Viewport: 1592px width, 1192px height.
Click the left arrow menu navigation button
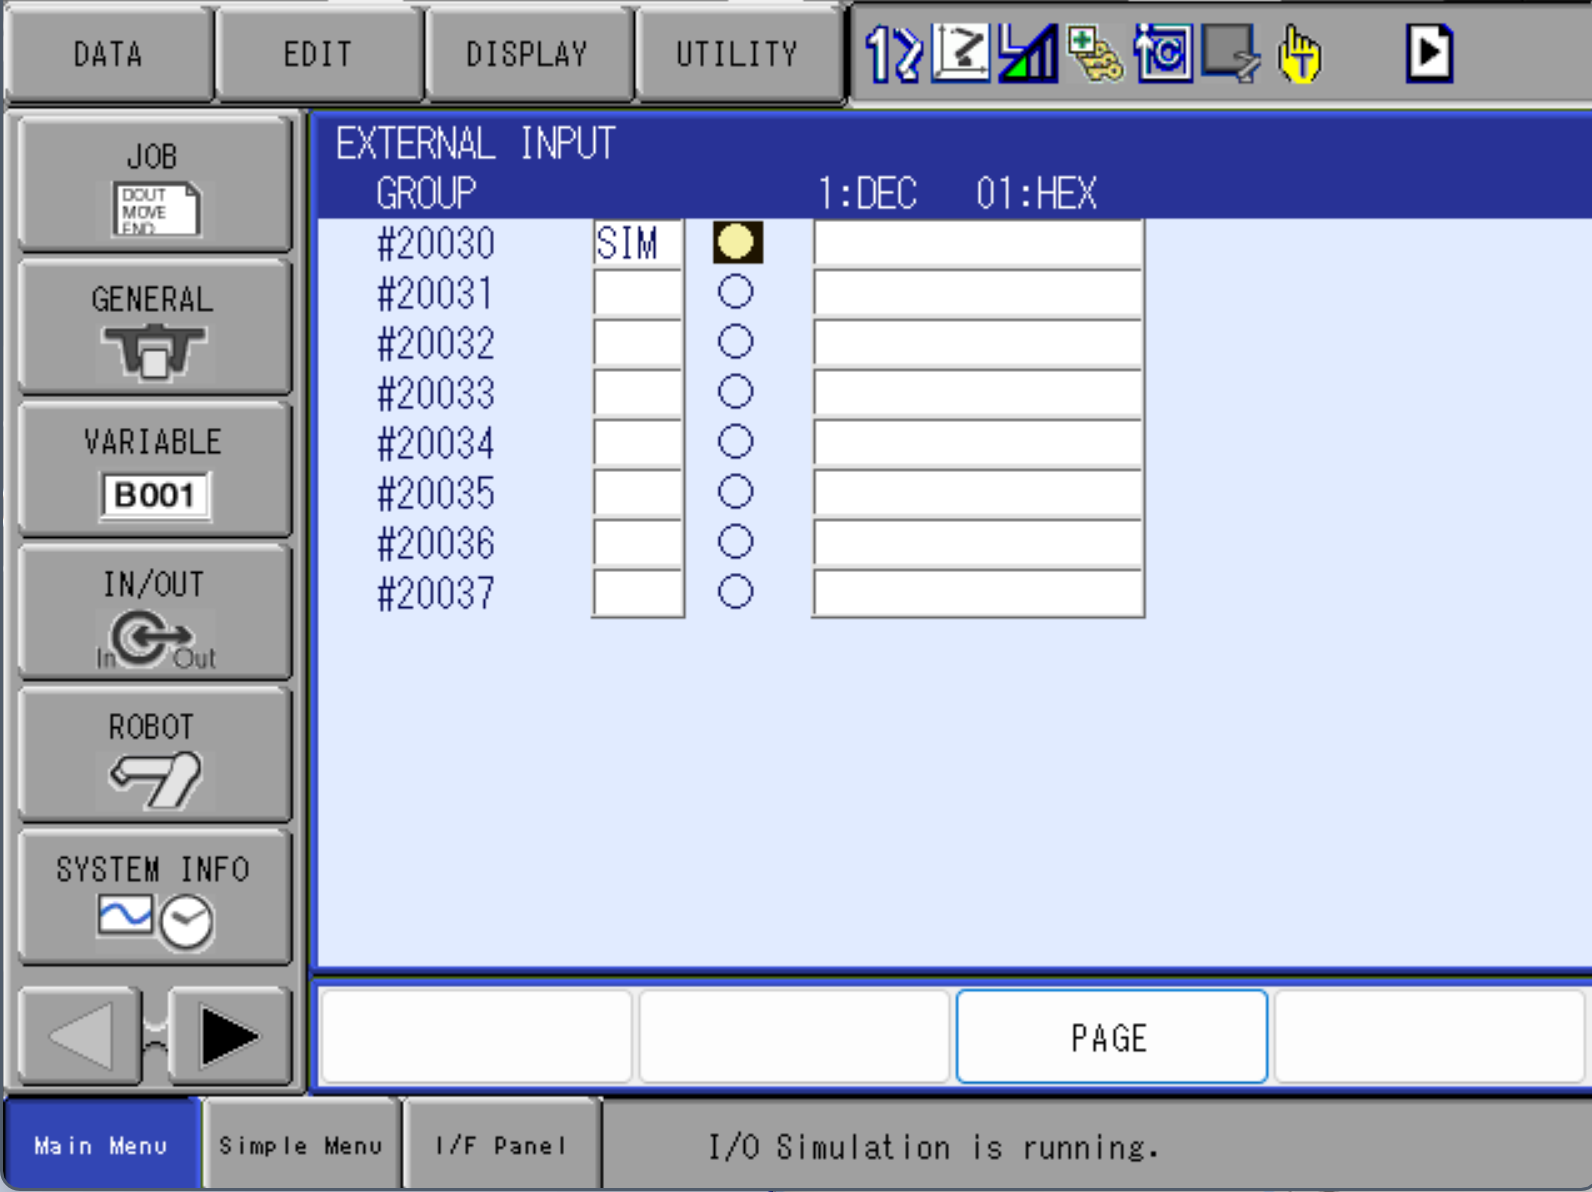pos(80,1035)
